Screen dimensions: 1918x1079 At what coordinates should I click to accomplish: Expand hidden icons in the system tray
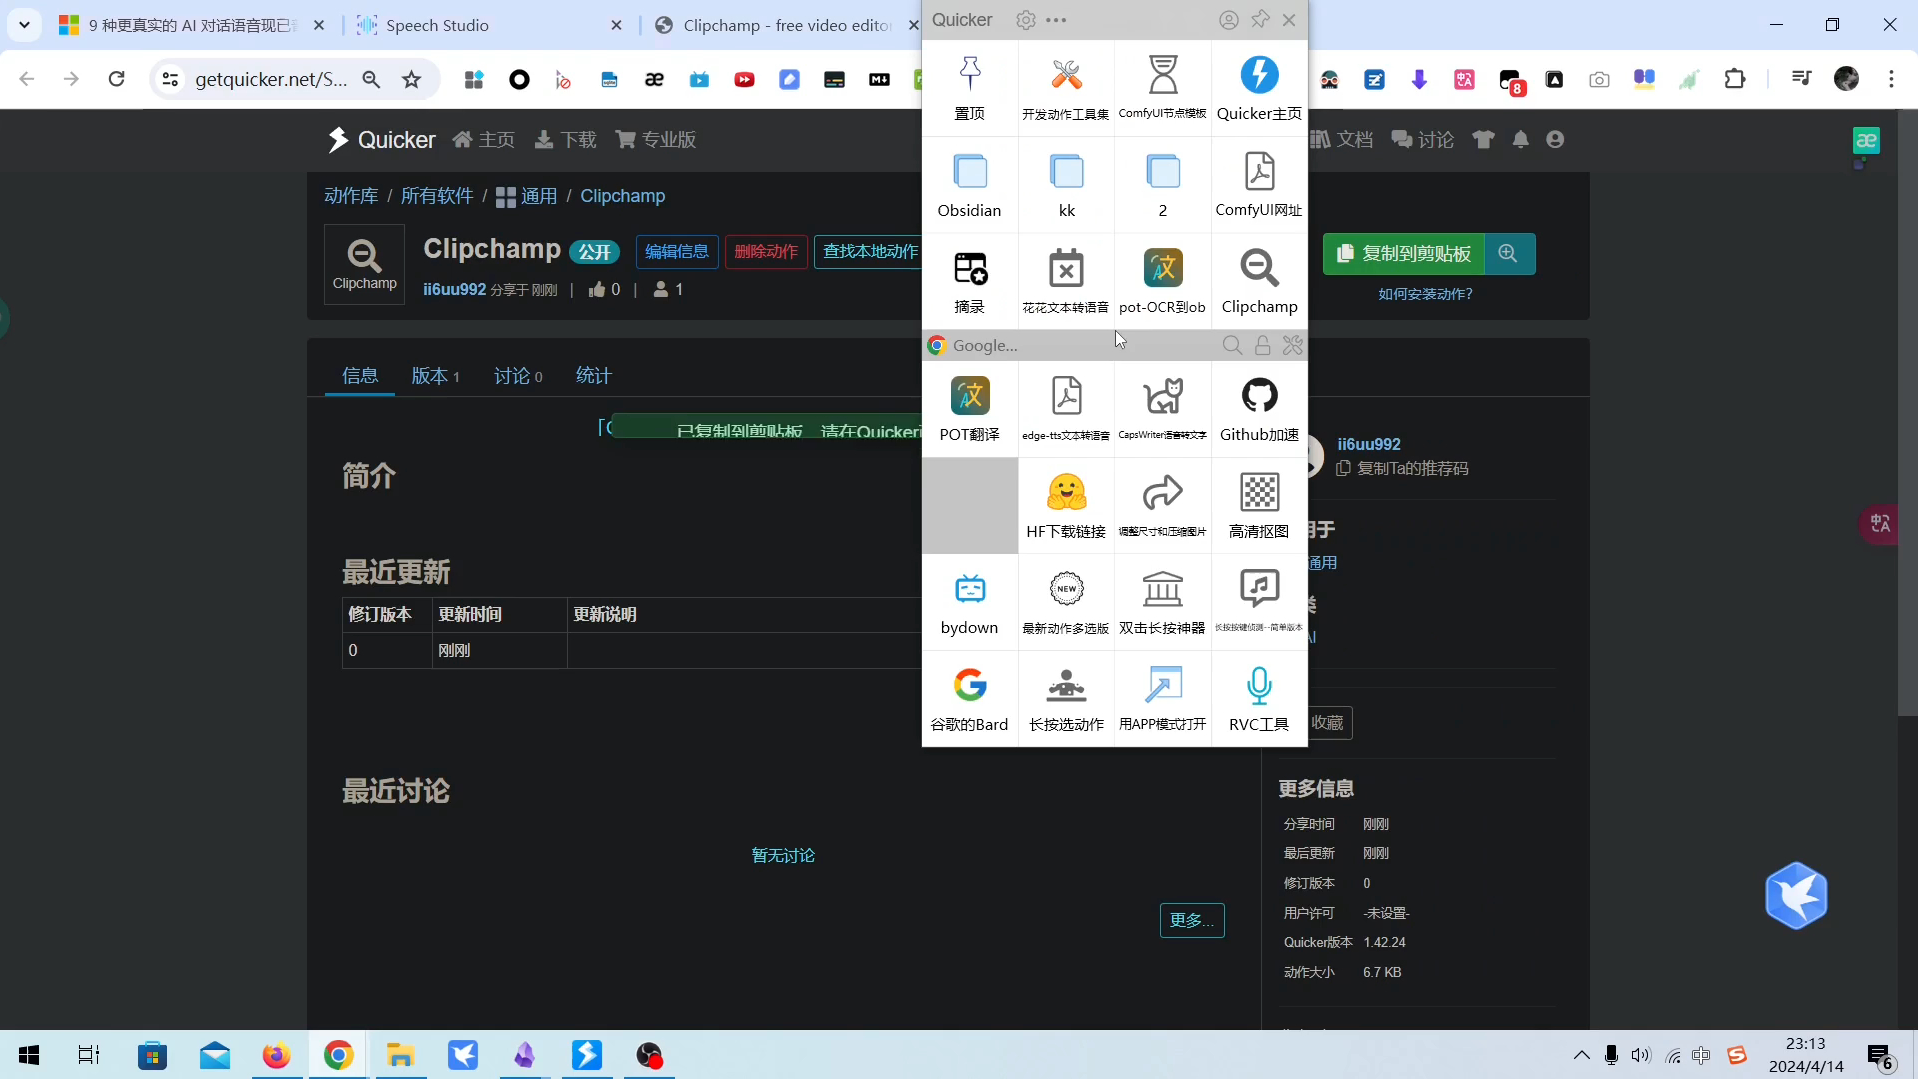pos(1581,1055)
